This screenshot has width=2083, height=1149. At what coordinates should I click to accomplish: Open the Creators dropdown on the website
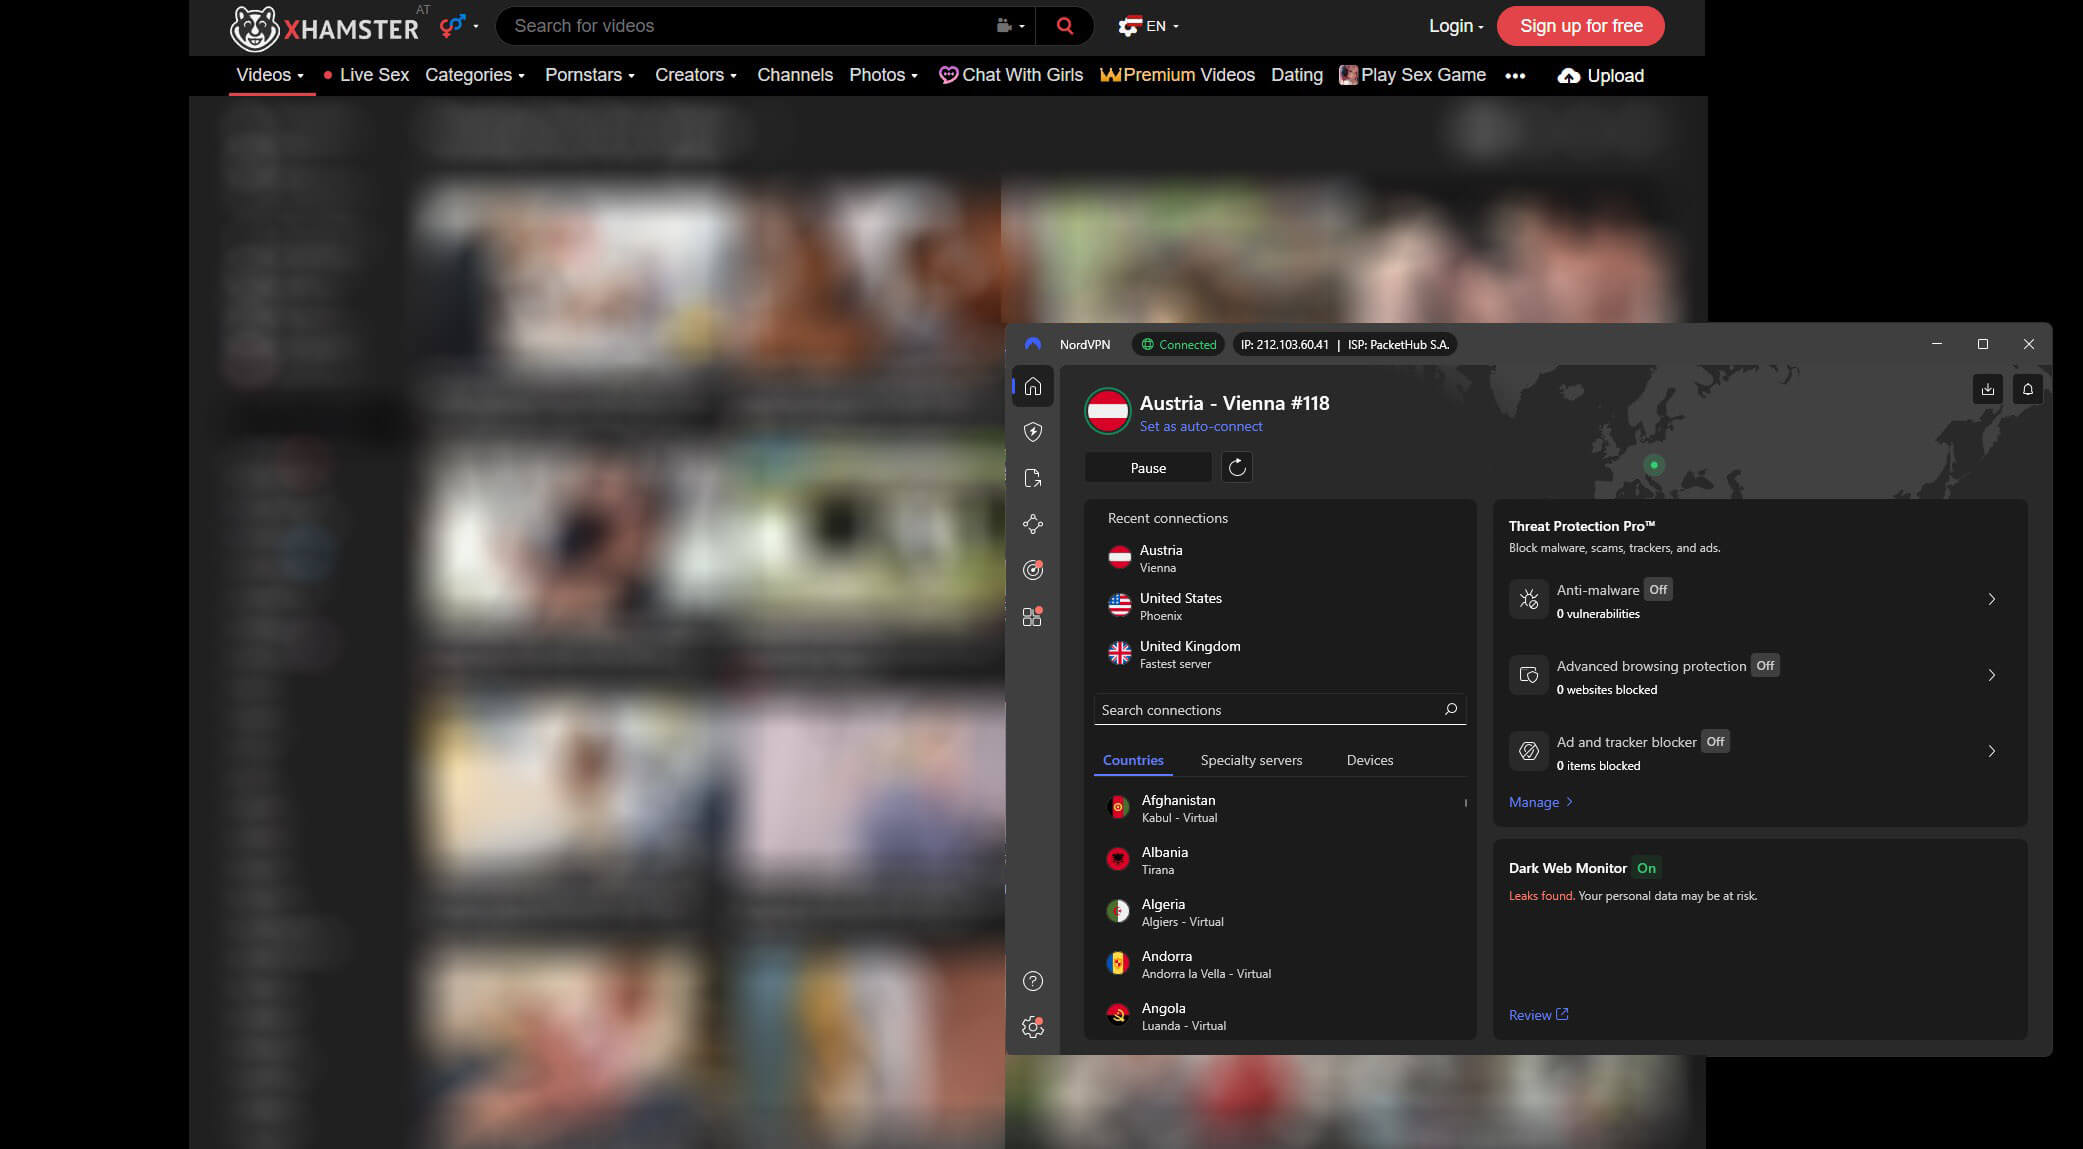coord(696,75)
